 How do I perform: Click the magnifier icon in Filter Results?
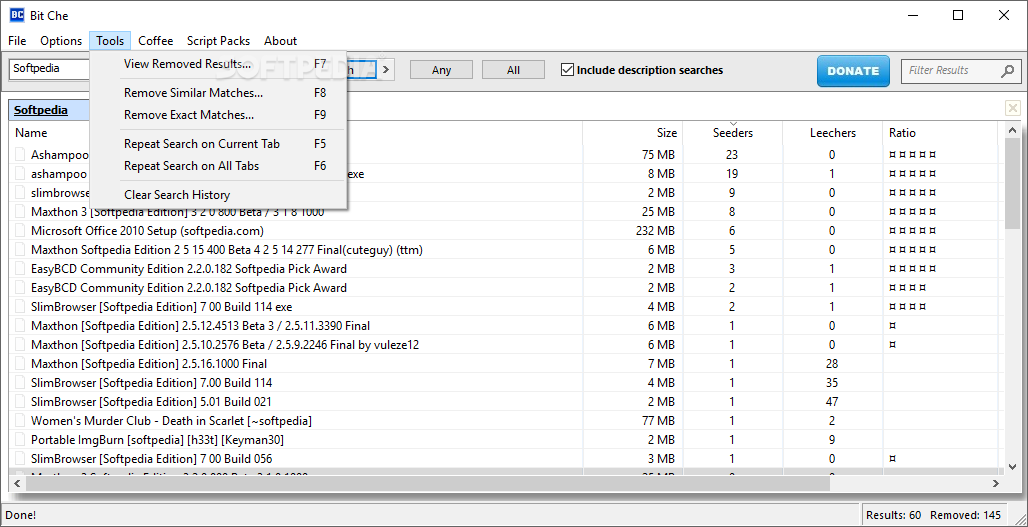pos(1008,71)
